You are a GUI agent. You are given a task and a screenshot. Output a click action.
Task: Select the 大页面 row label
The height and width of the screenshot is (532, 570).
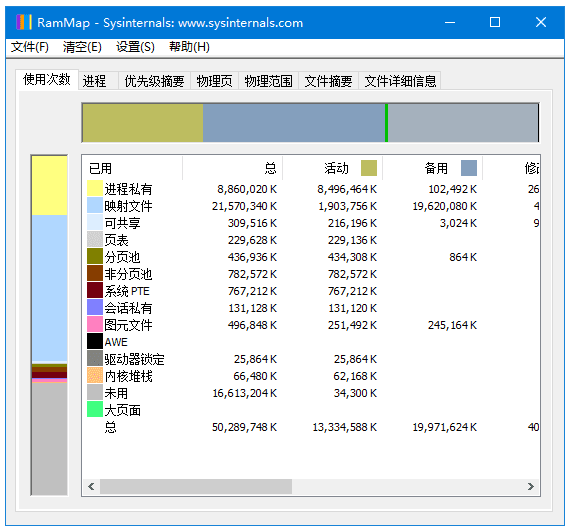pos(123,410)
